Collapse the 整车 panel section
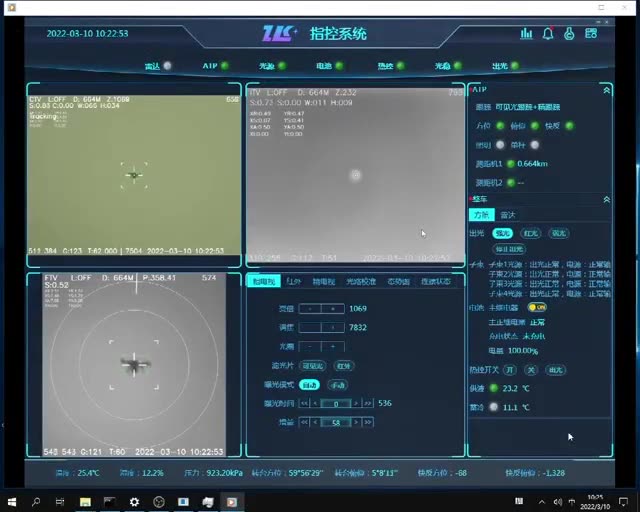Screen dimensions: 640x512 [x=607, y=200]
